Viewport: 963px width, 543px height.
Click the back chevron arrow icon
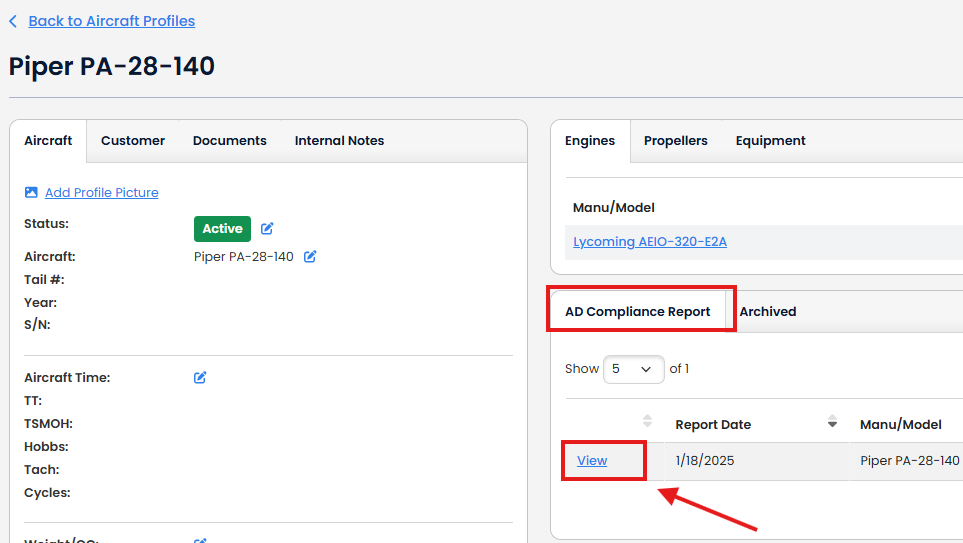13,21
